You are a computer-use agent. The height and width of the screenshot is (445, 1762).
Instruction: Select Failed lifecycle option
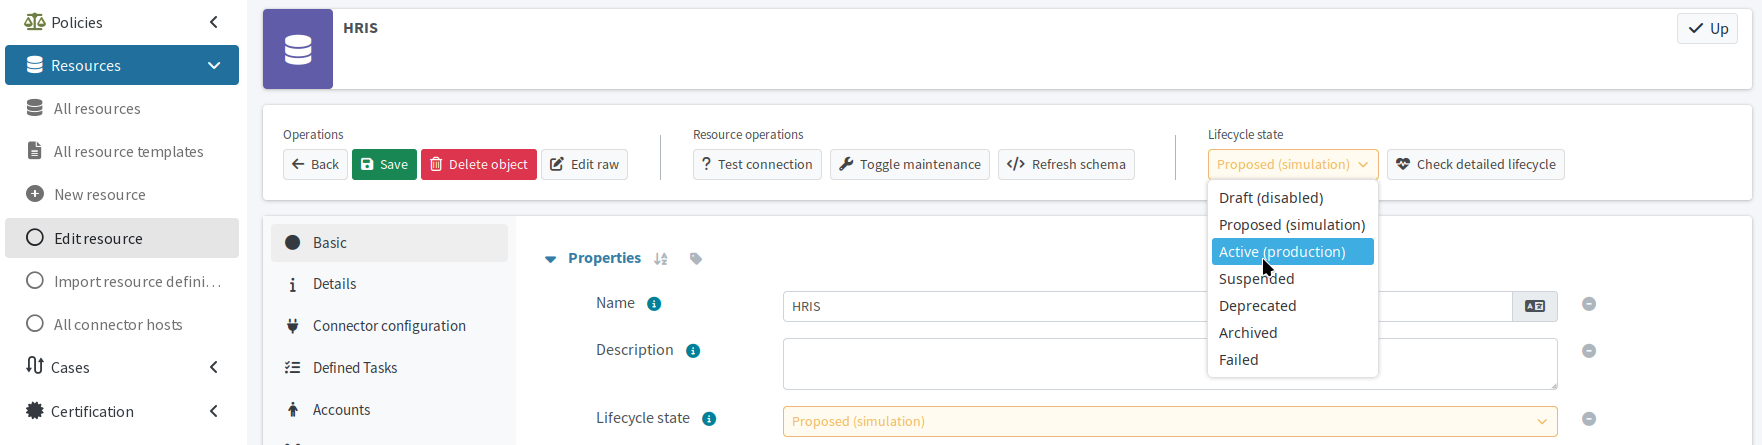click(x=1293, y=360)
